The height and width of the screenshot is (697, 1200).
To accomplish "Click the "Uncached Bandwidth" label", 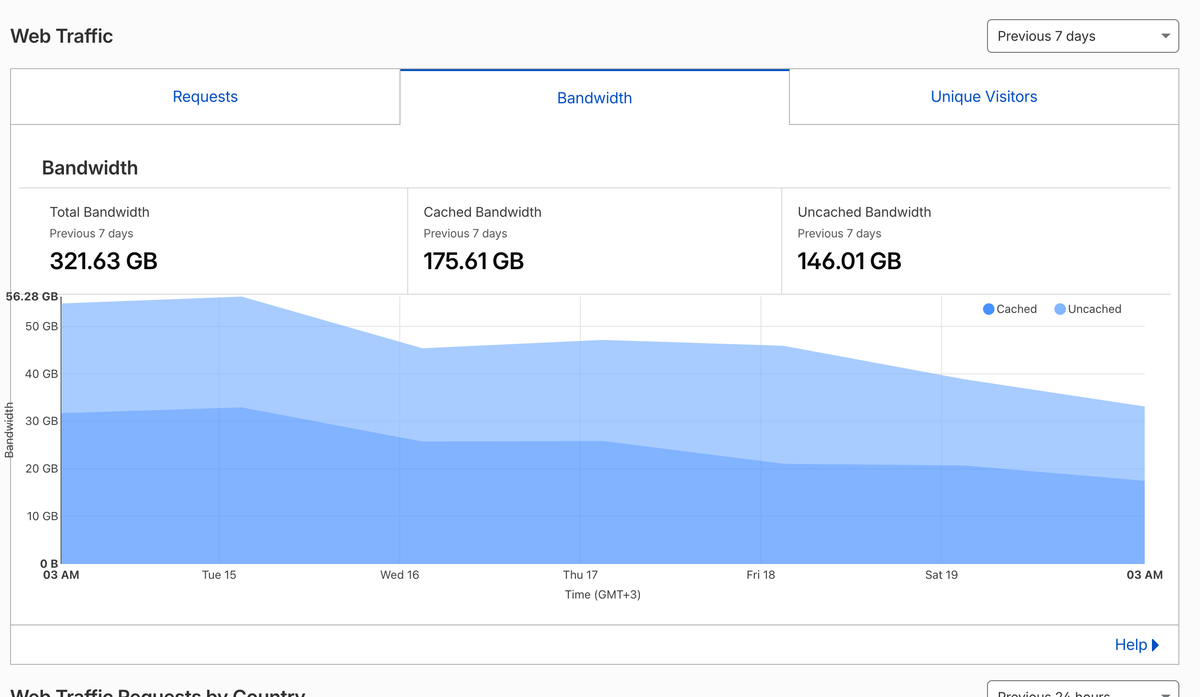I will point(865,212).
